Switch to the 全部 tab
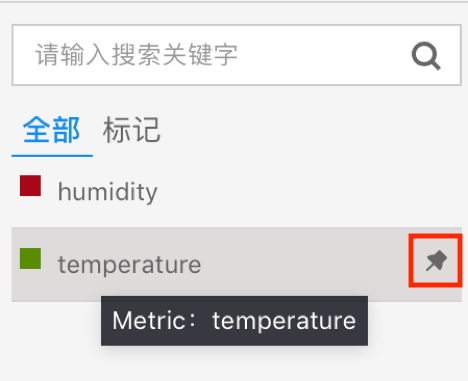This screenshot has width=468, height=381. click(52, 130)
